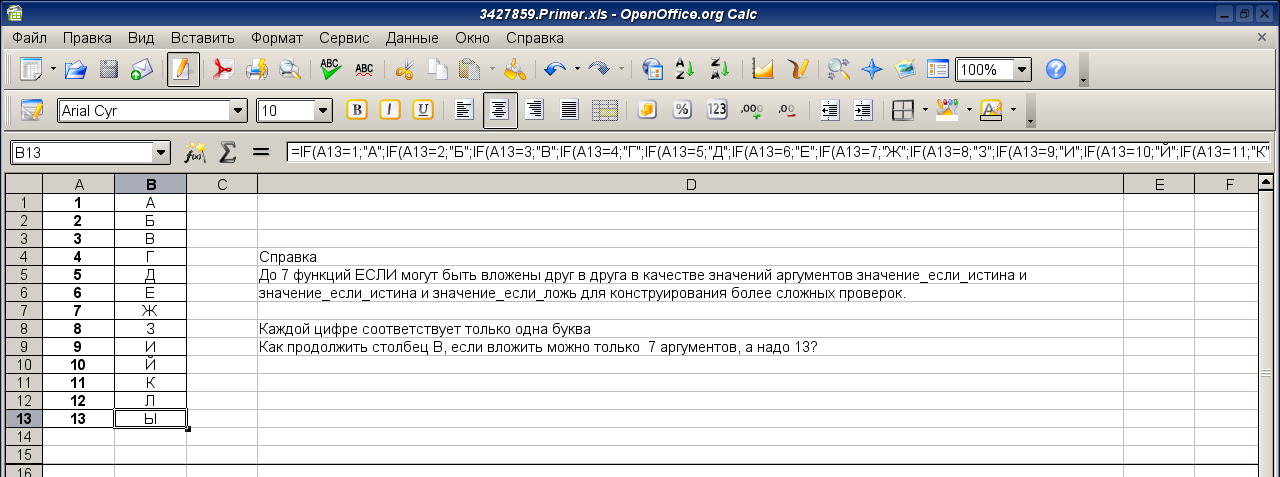The image size is (1280, 477).
Task: Click the Print file directly icon
Action: (256, 70)
